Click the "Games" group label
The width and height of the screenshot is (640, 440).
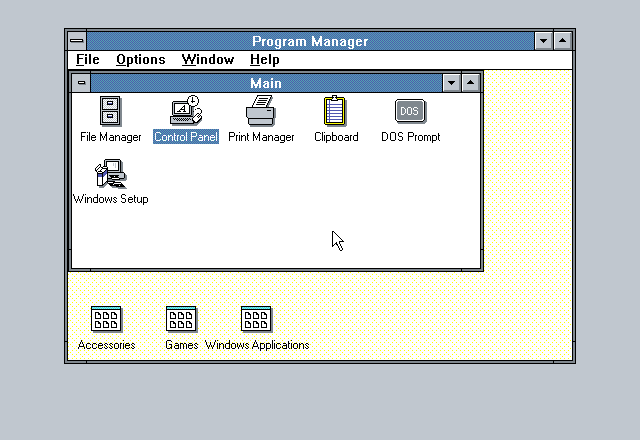pos(182,345)
